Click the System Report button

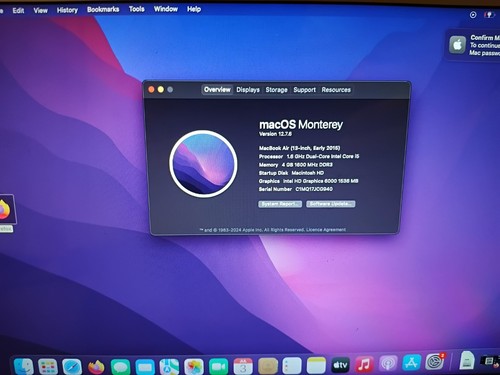coord(280,204)
